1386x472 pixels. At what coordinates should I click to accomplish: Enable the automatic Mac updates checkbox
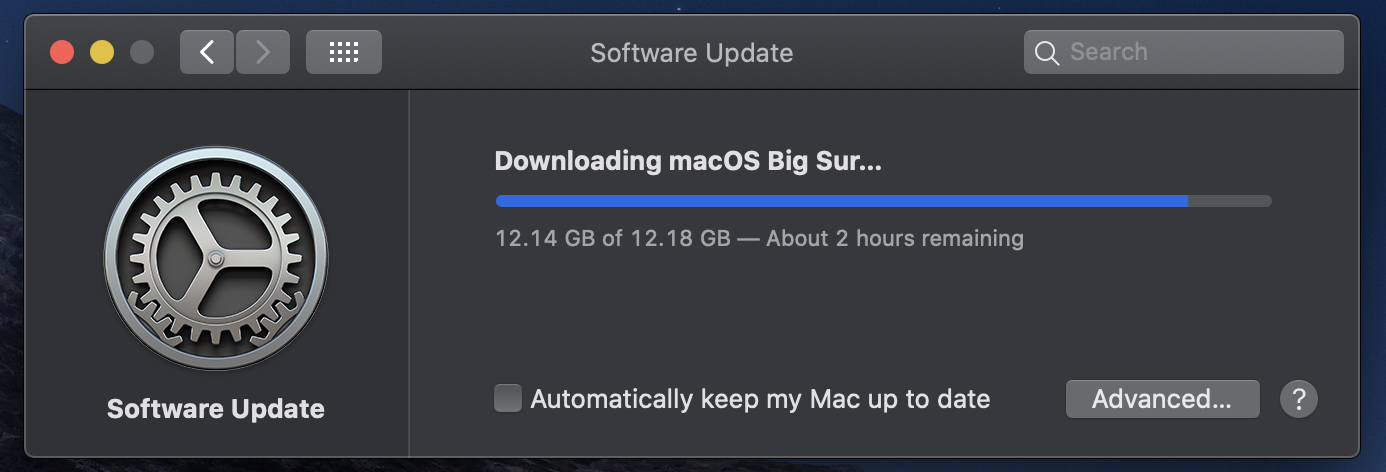pyautogui.click(x=508, y=399)
